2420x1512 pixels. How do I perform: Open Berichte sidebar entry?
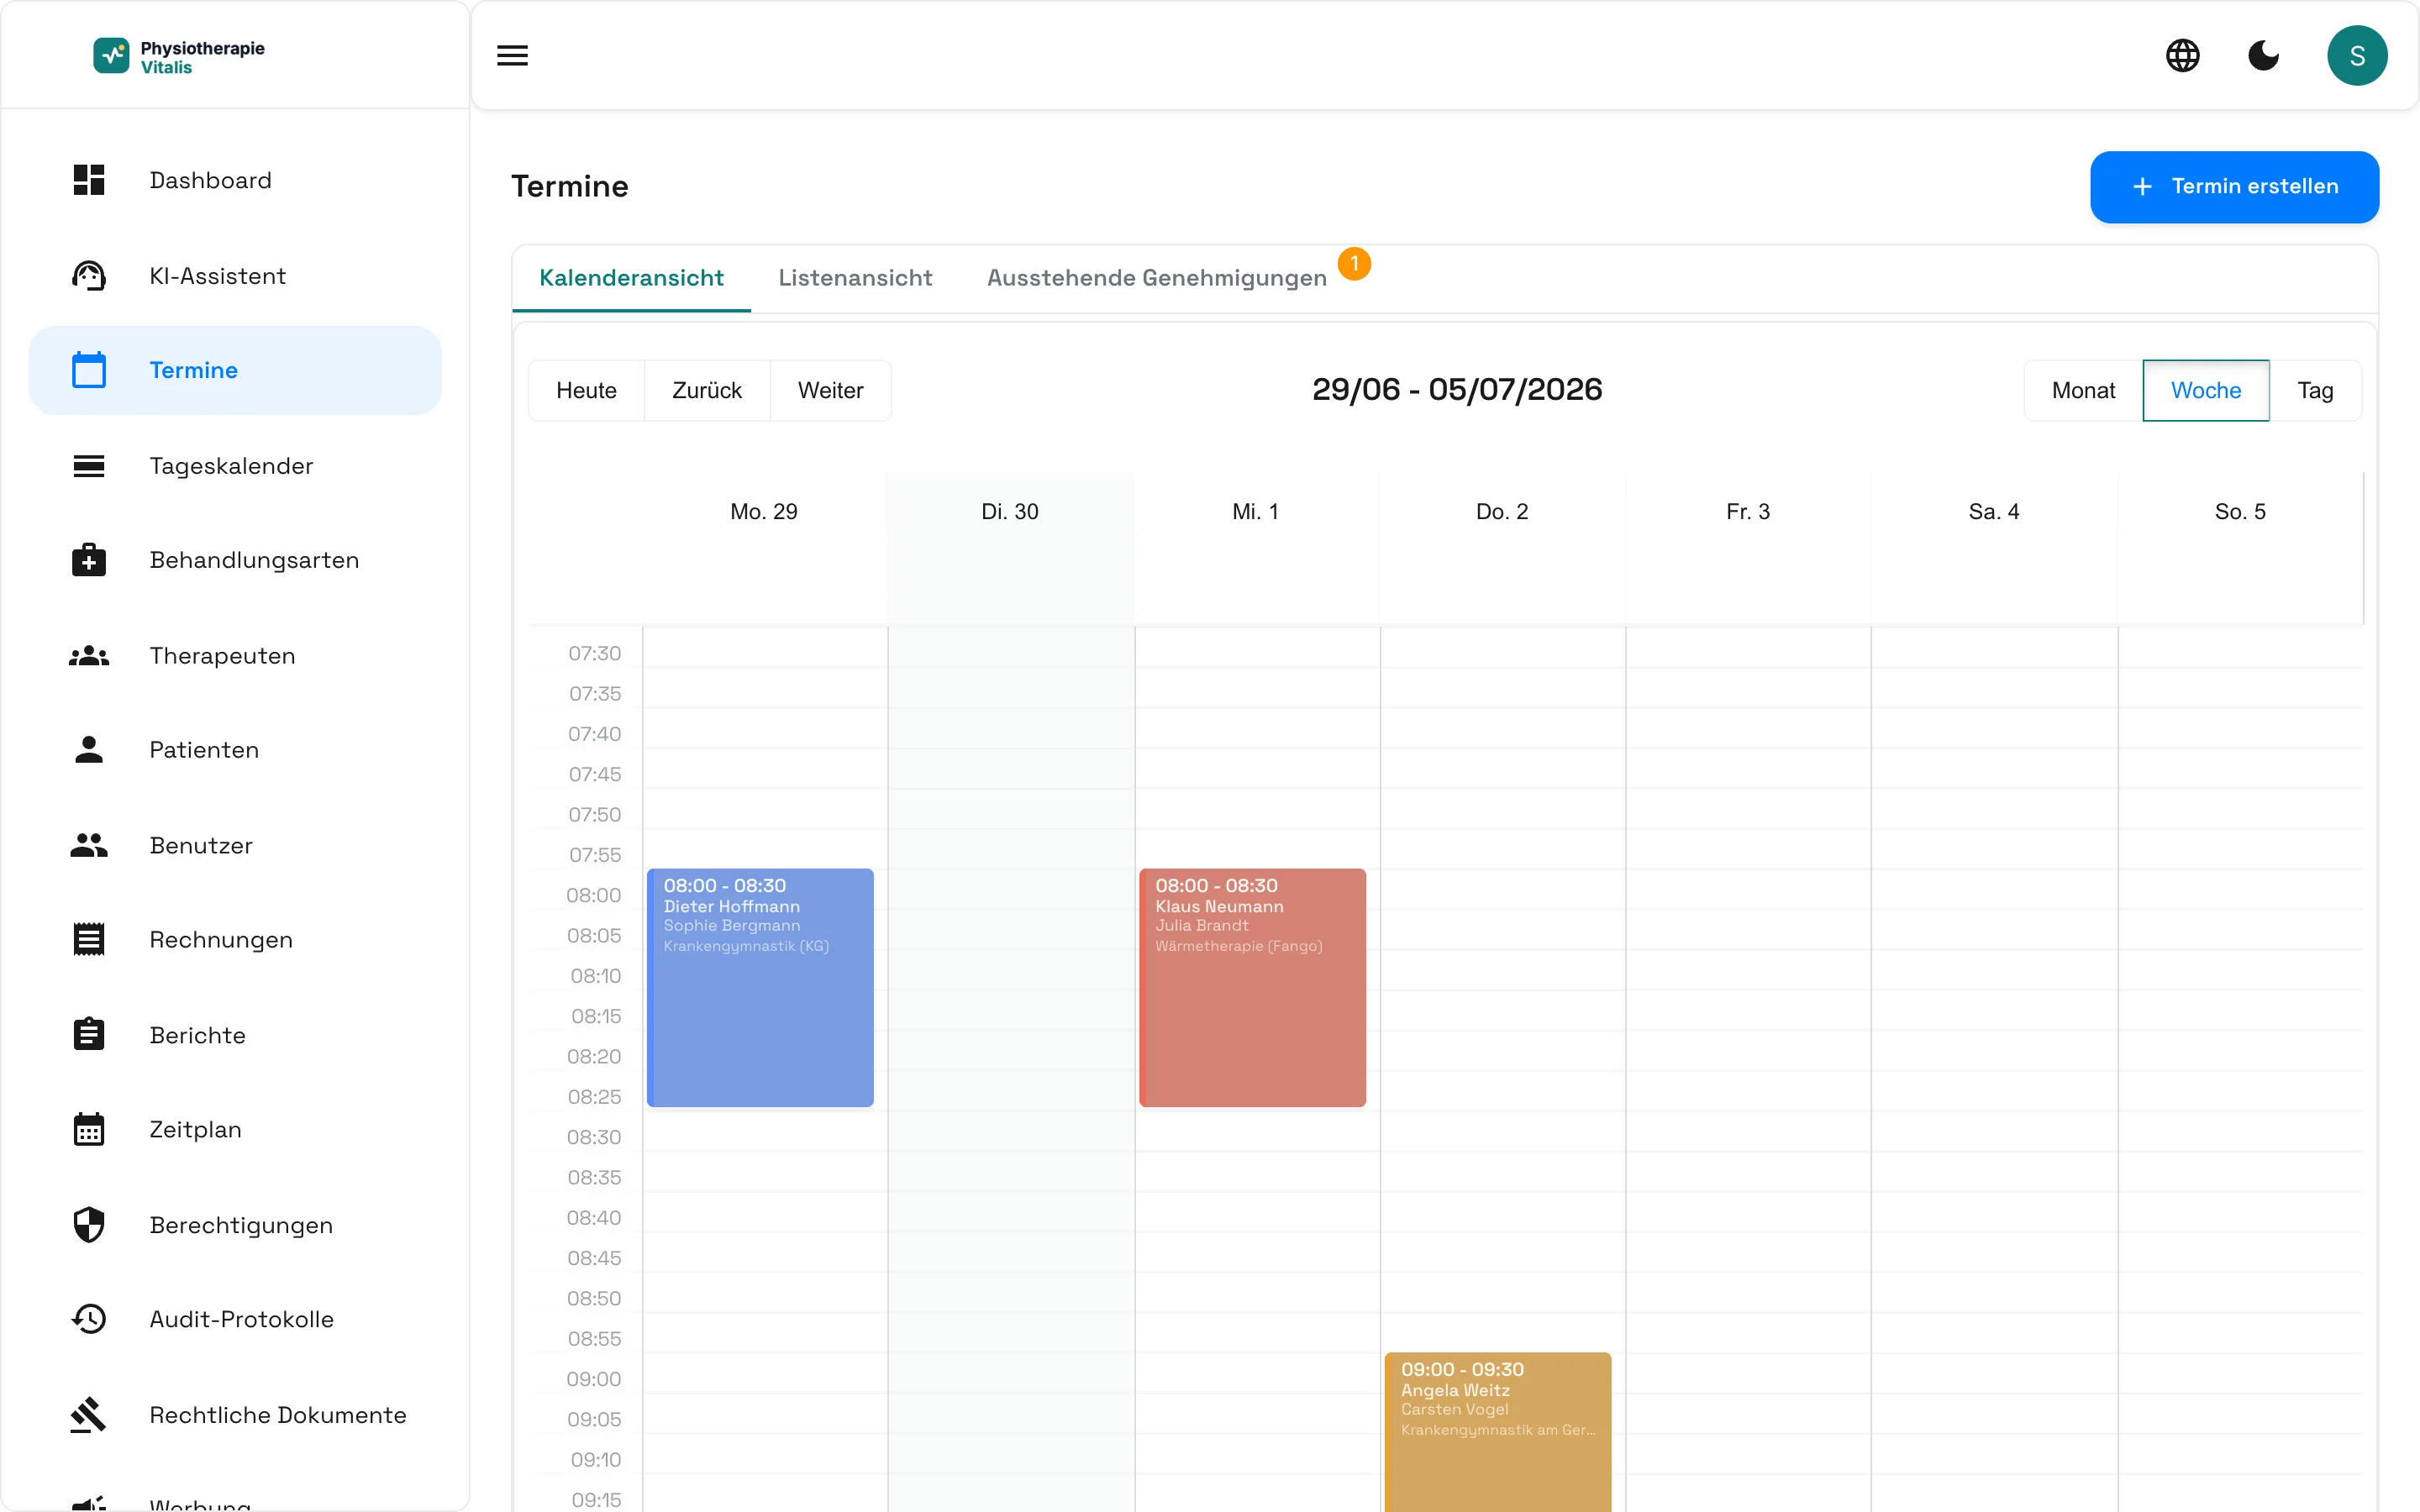tap(235, 1035)
